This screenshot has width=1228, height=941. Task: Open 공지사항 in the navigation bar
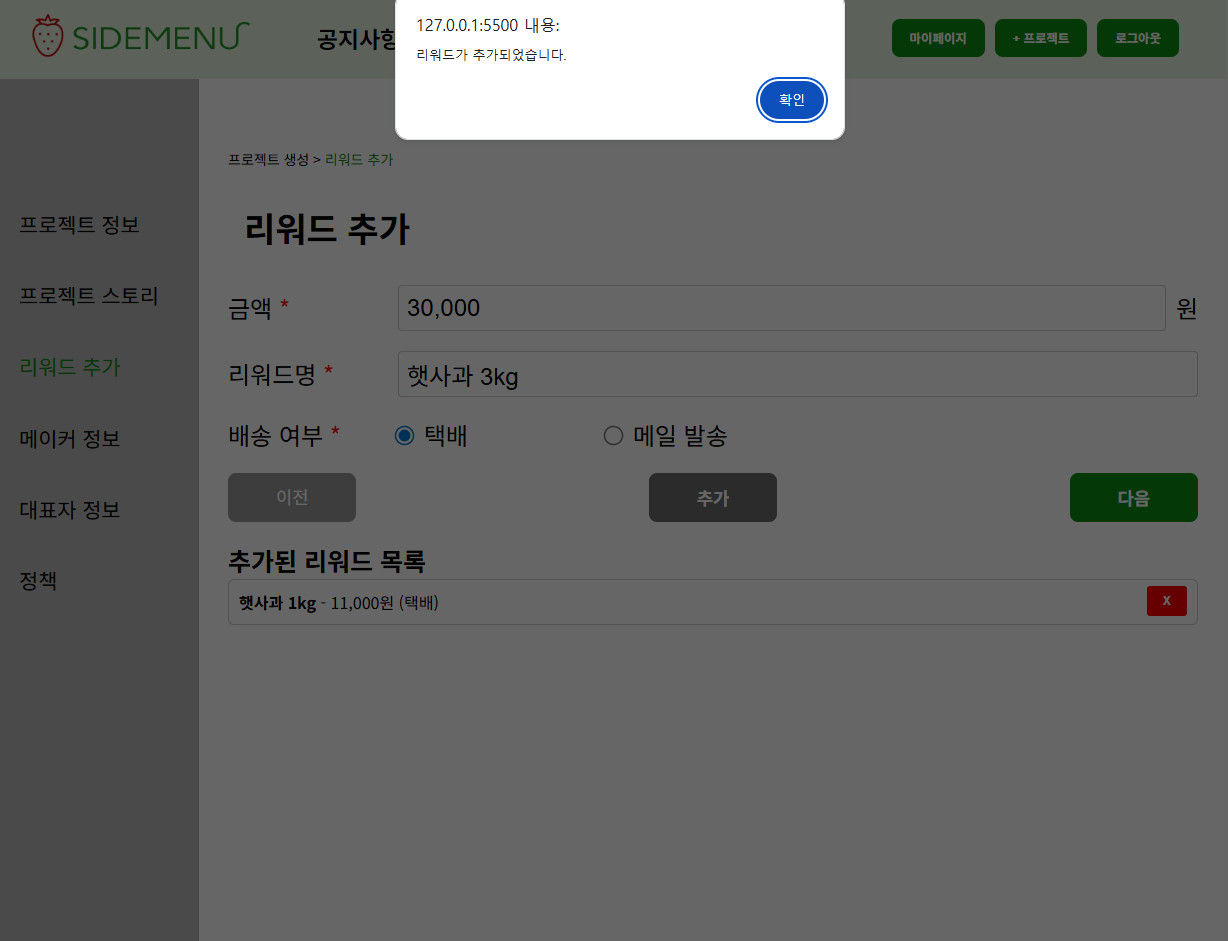[357, 37]
